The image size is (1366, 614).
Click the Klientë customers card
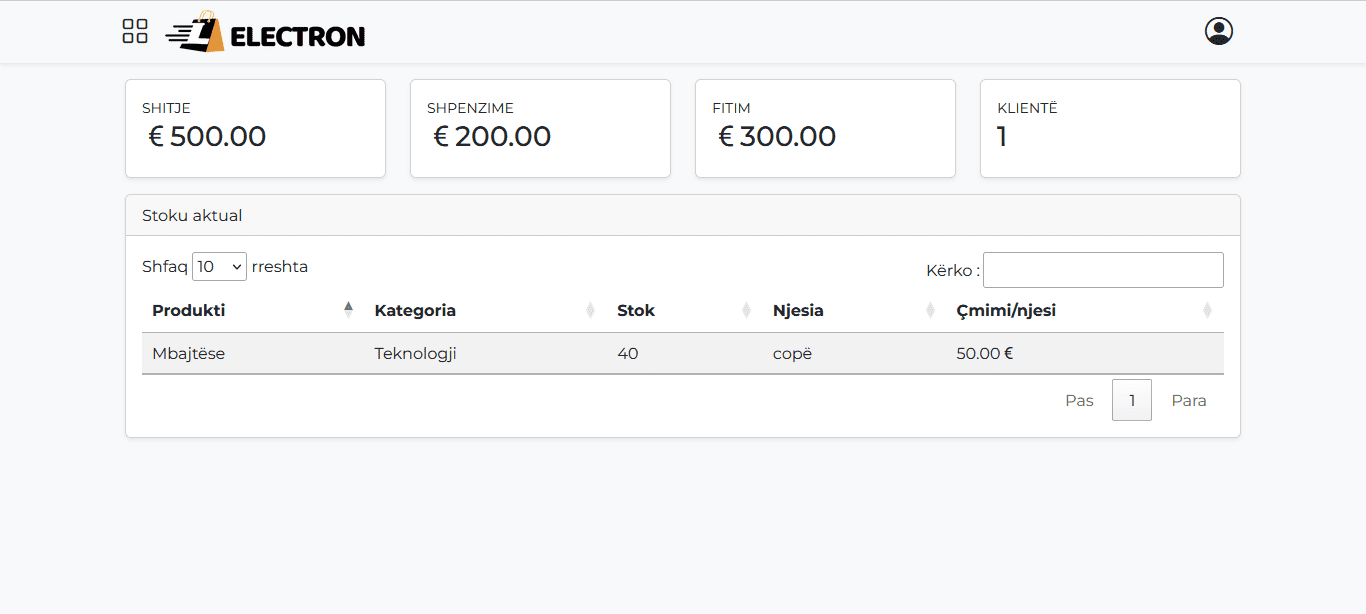point(1110,129)
